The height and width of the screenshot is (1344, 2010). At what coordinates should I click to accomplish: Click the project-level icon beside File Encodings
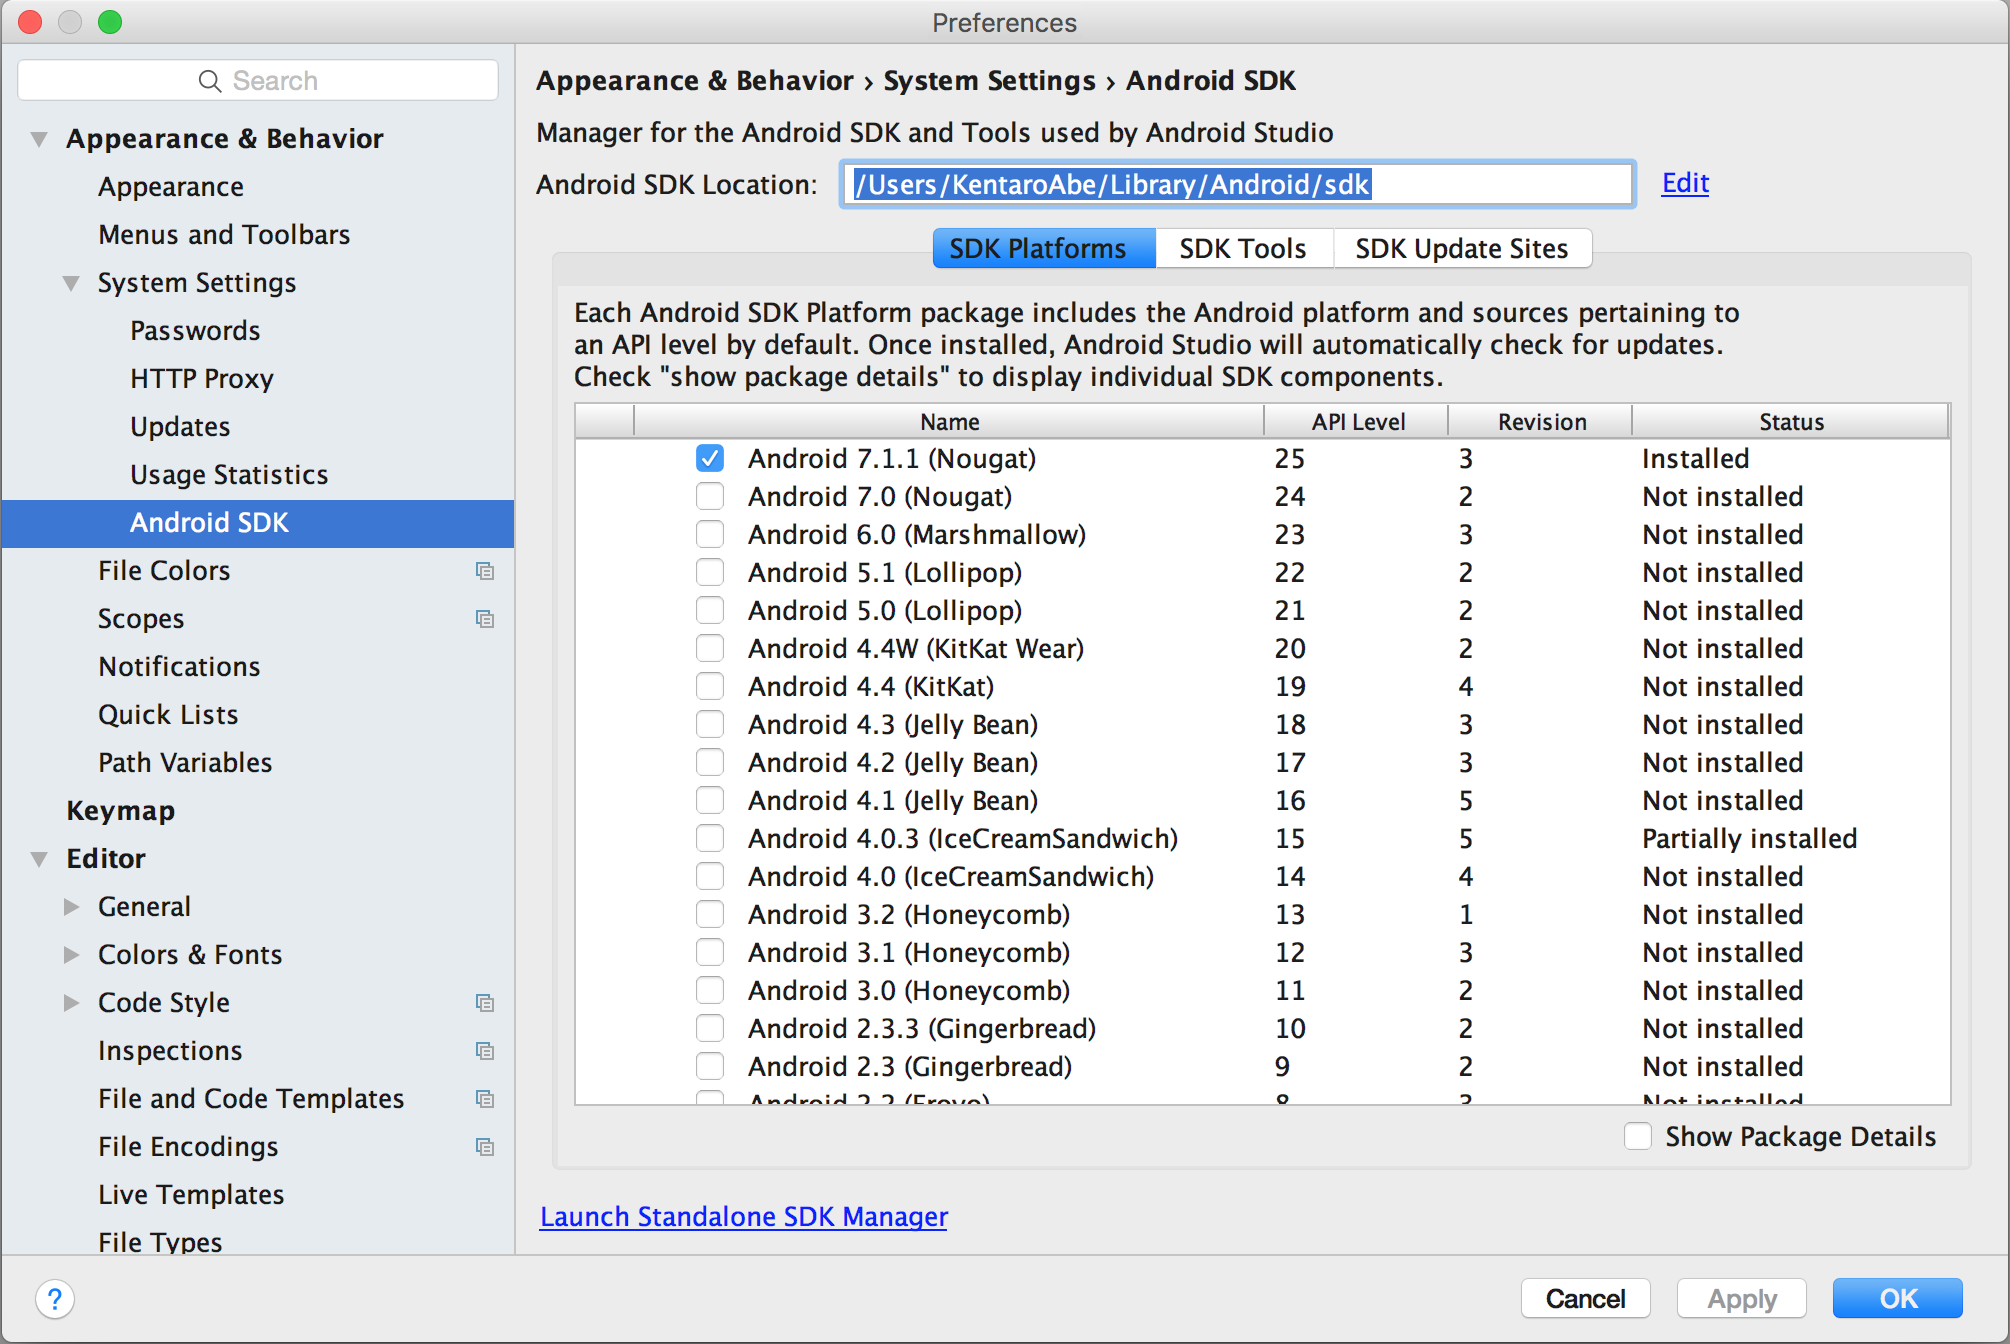pos(485,1147)
